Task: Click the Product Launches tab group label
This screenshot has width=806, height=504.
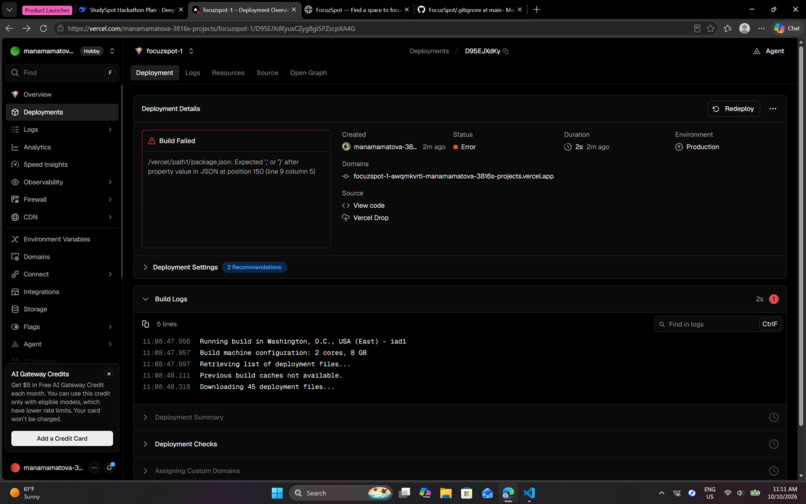Action: tap(47, 10)
